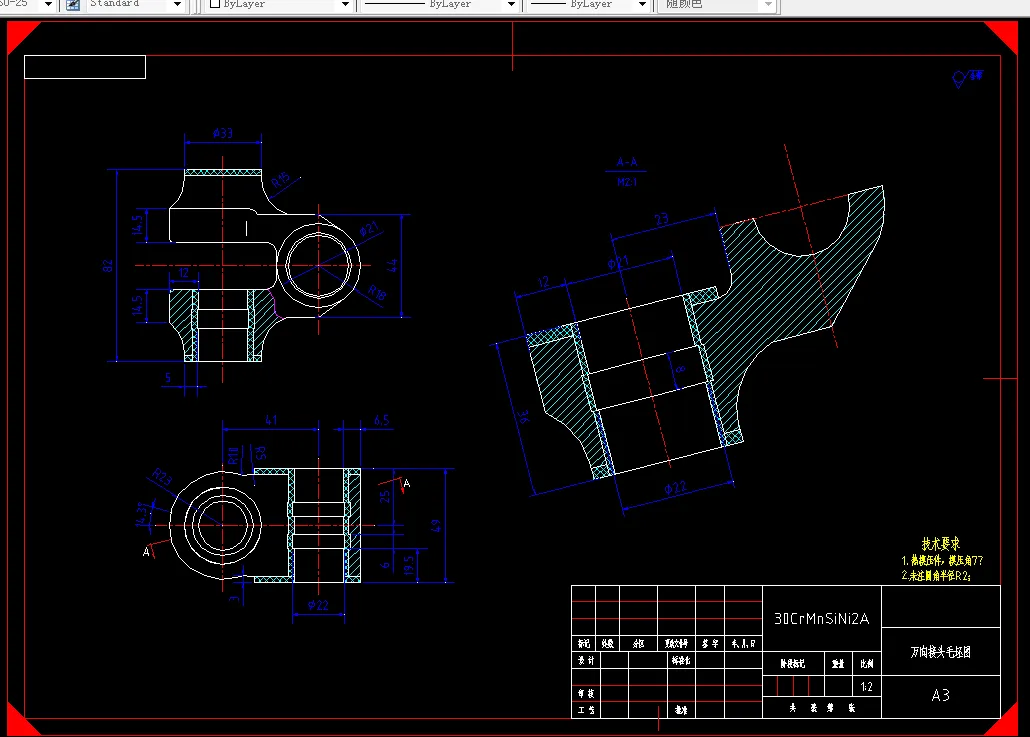
Task: Select the 19.5 dimension text
Action: pos(409,566)
